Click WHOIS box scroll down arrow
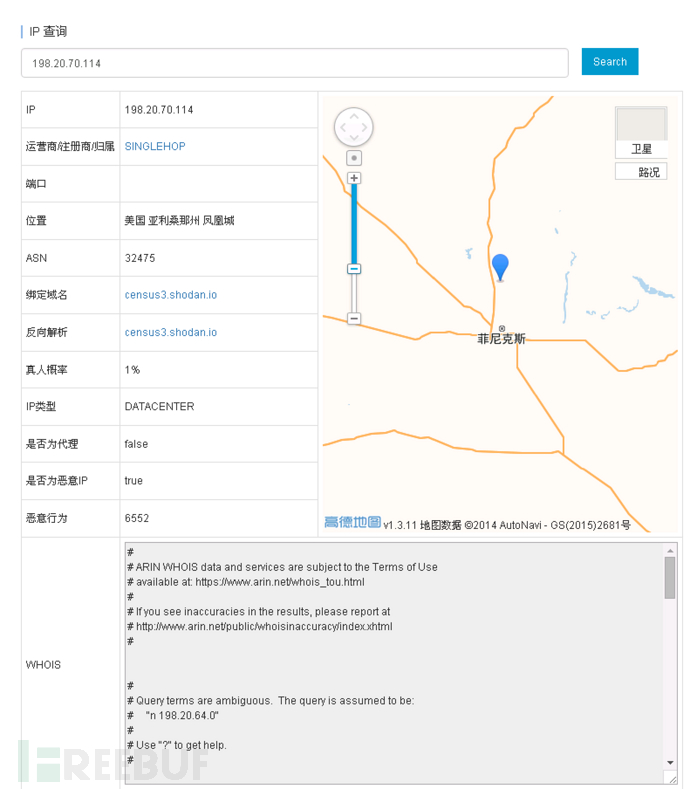Image resolution: width=690 pixels, height=789 pixels. pyautogui.click(x=670, y=763)
